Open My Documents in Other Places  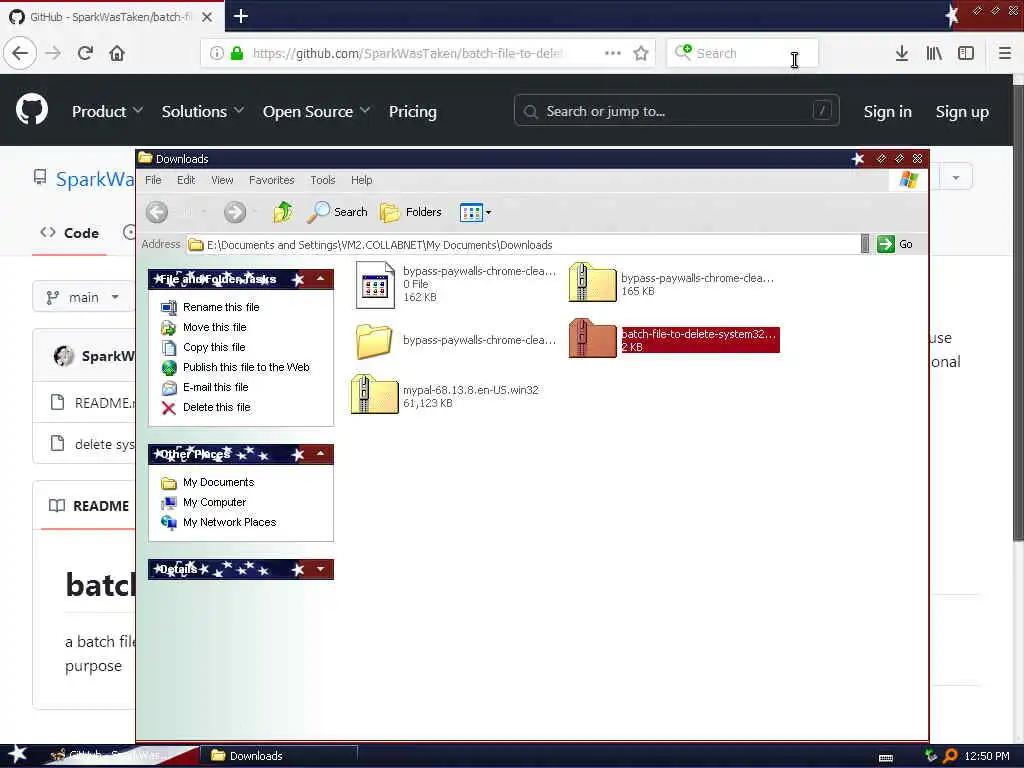point(218,483)
